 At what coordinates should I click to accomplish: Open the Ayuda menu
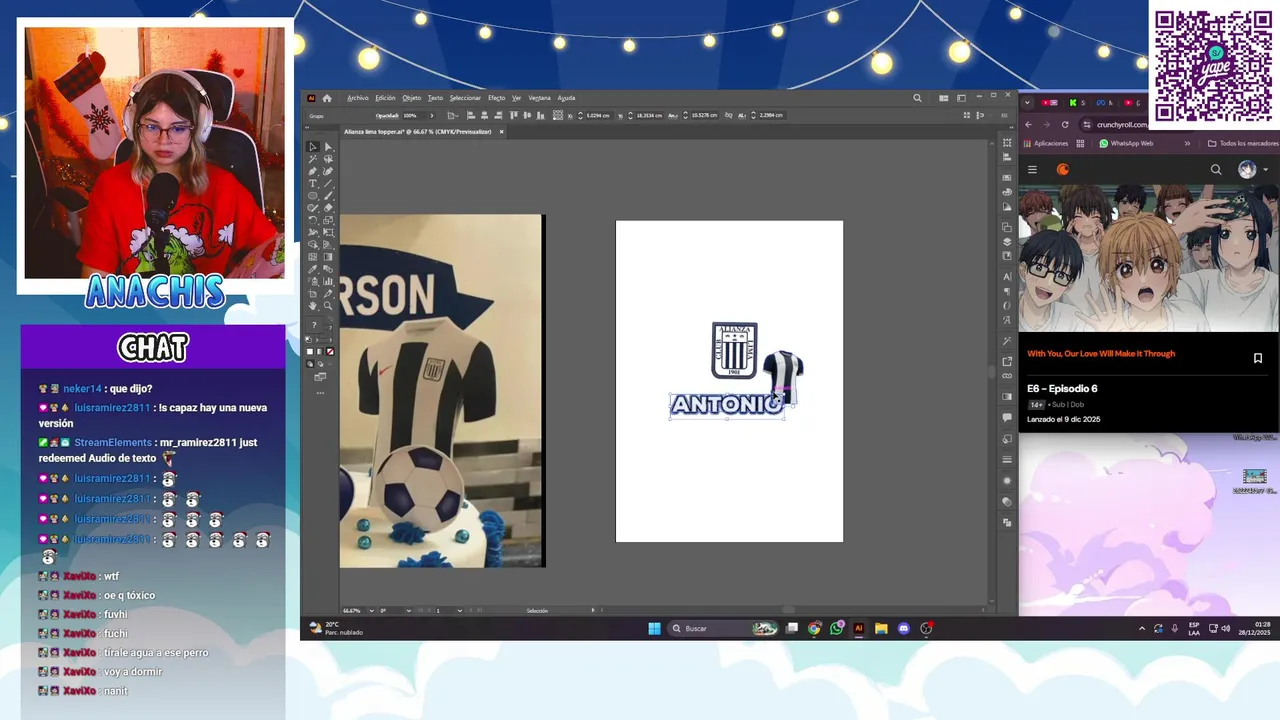click(x=566, y=98)
